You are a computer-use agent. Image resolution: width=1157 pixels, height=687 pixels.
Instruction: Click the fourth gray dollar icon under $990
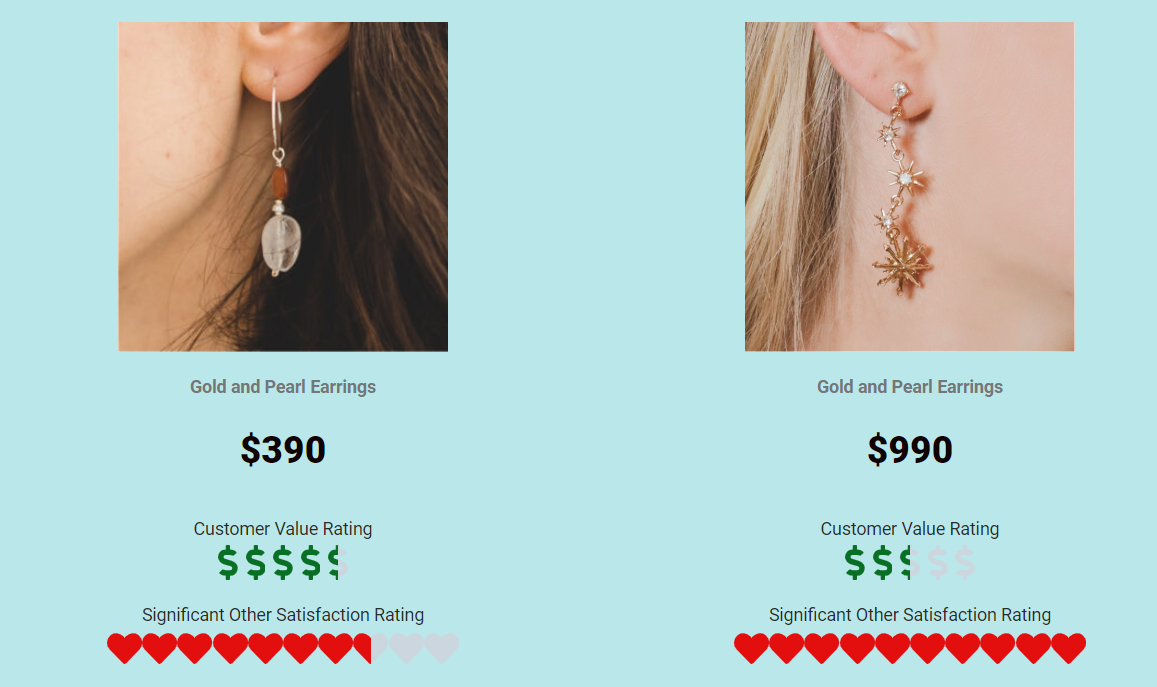click(937, 563)
